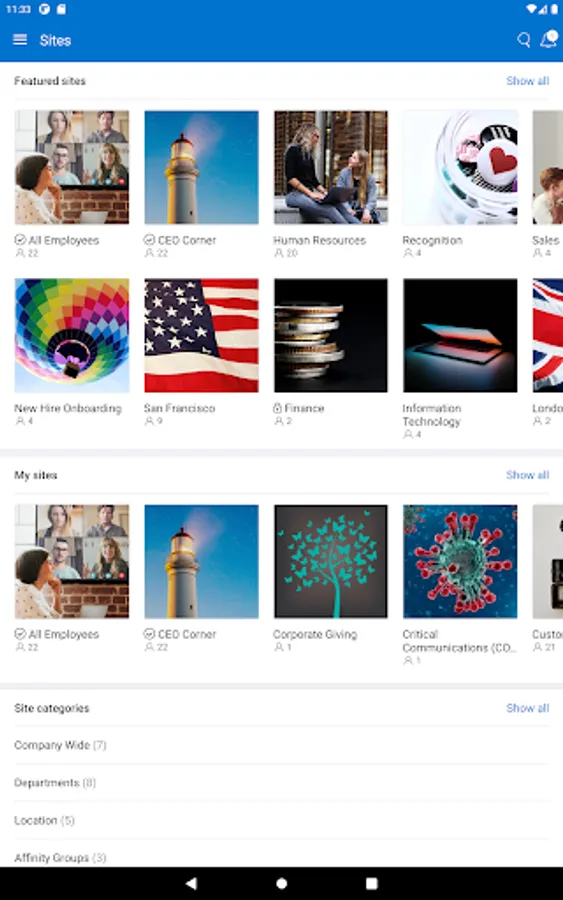Image resolution: width=563 pixels, height=900 pixels.
Task: Tap the Android recent apps square
Action: [x=371, y=883]
